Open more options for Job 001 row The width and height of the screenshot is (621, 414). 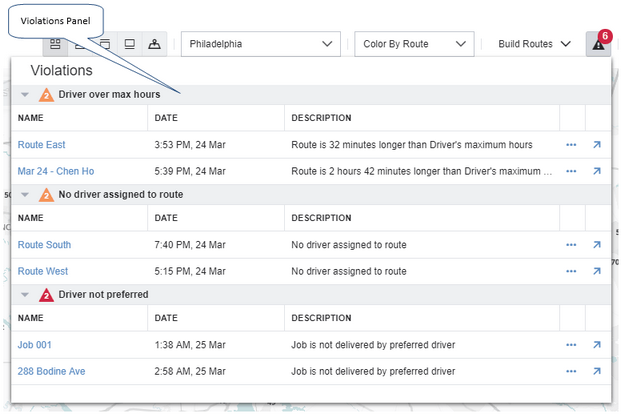pos(571,345)
